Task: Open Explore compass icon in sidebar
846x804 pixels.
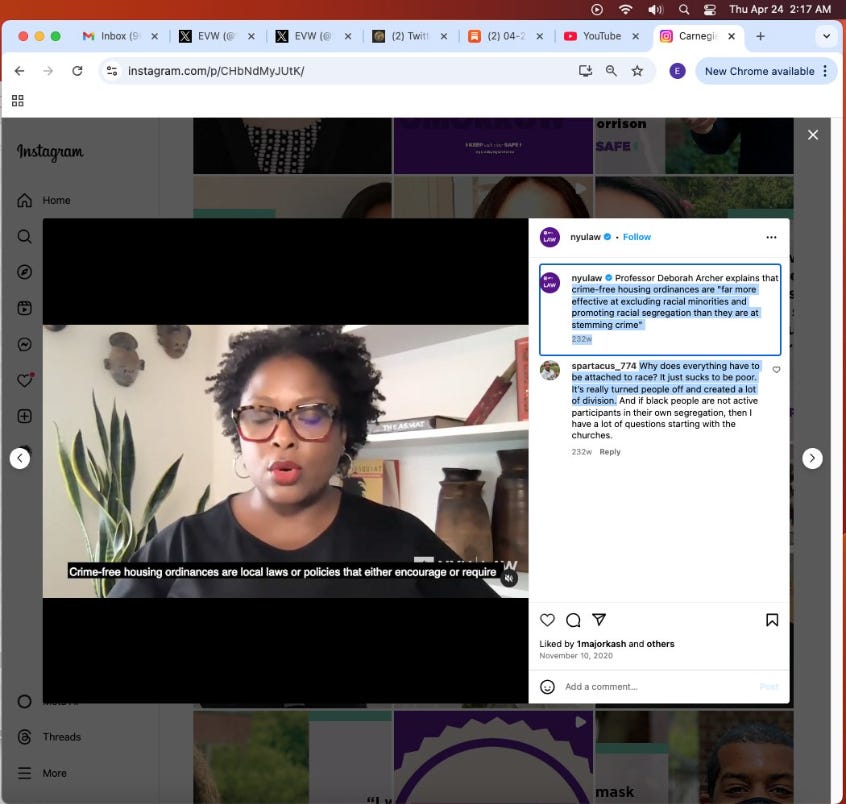Action: tap(24, 272)
